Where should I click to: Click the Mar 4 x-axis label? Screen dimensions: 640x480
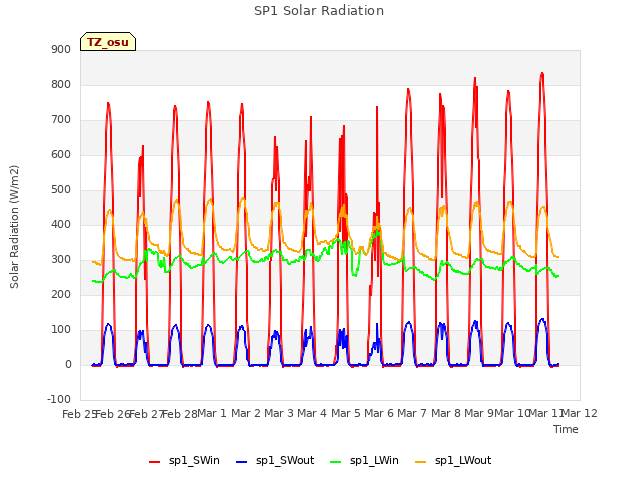pyautogui.click(x=312, y=413)
